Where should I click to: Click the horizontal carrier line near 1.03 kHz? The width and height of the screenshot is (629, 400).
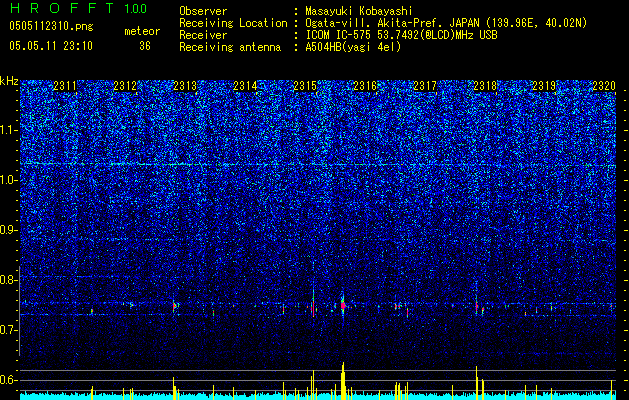318,164
